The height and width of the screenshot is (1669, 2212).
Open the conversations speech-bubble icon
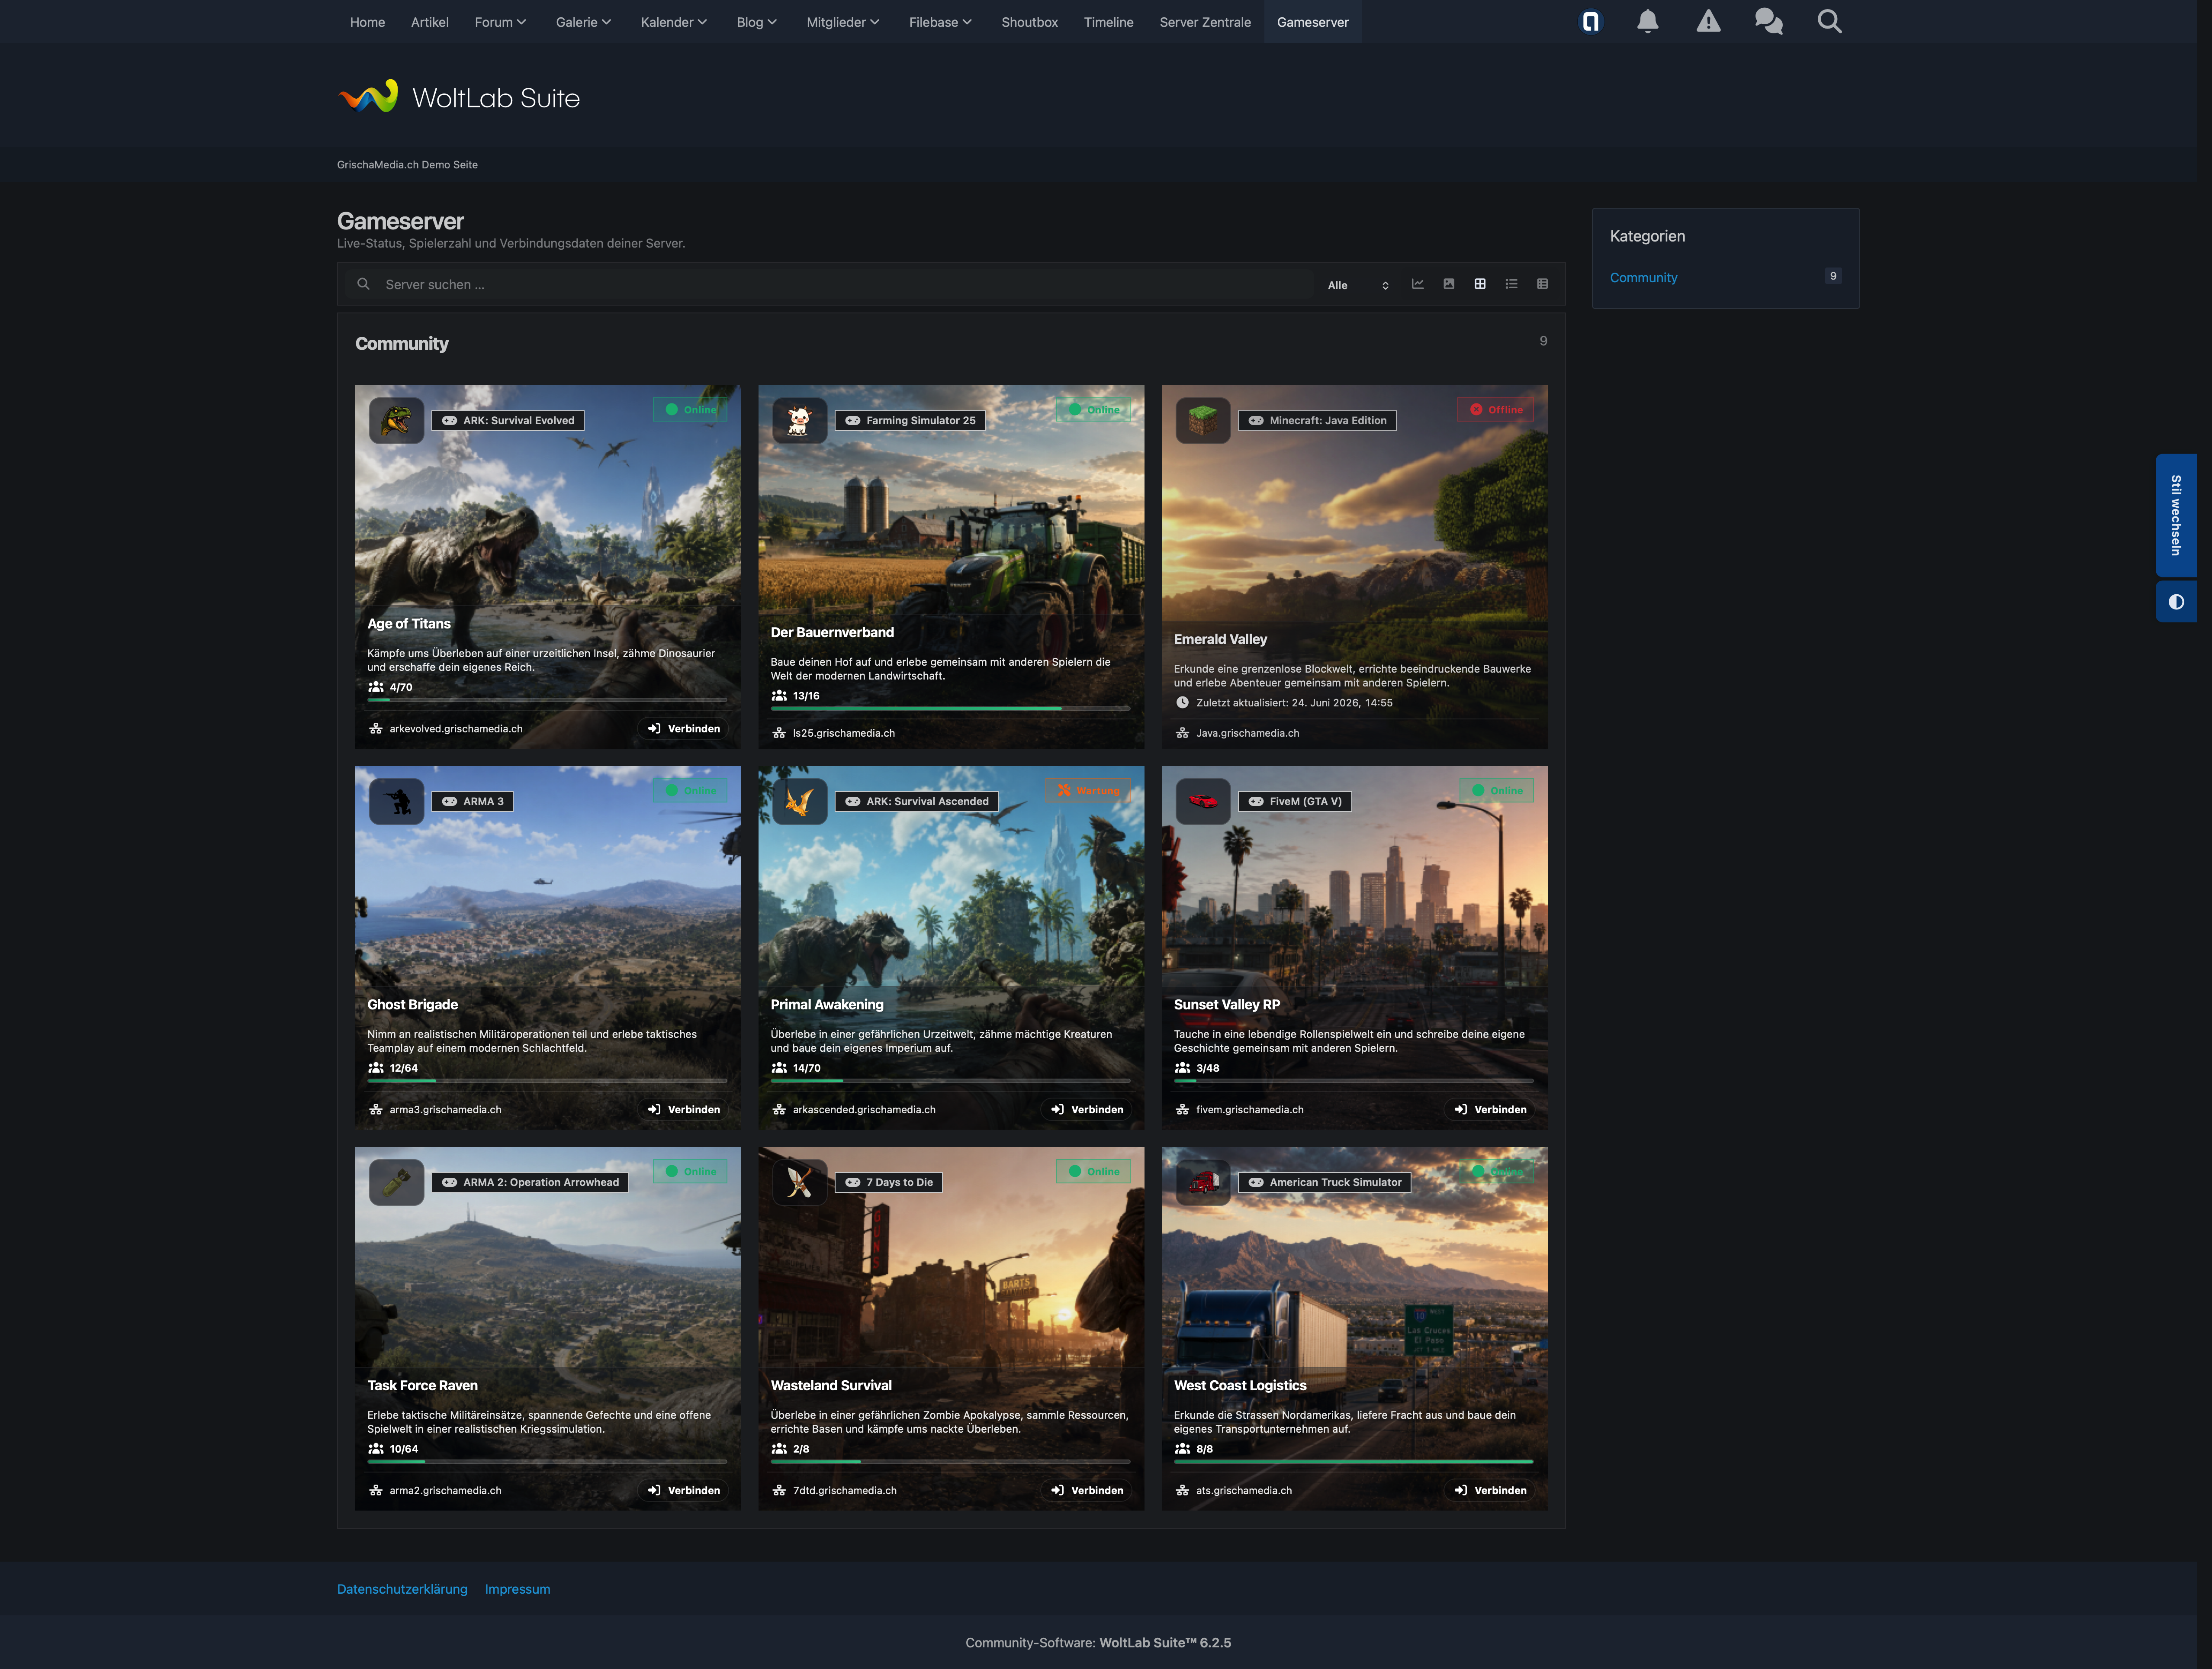tap(1768, 21)
